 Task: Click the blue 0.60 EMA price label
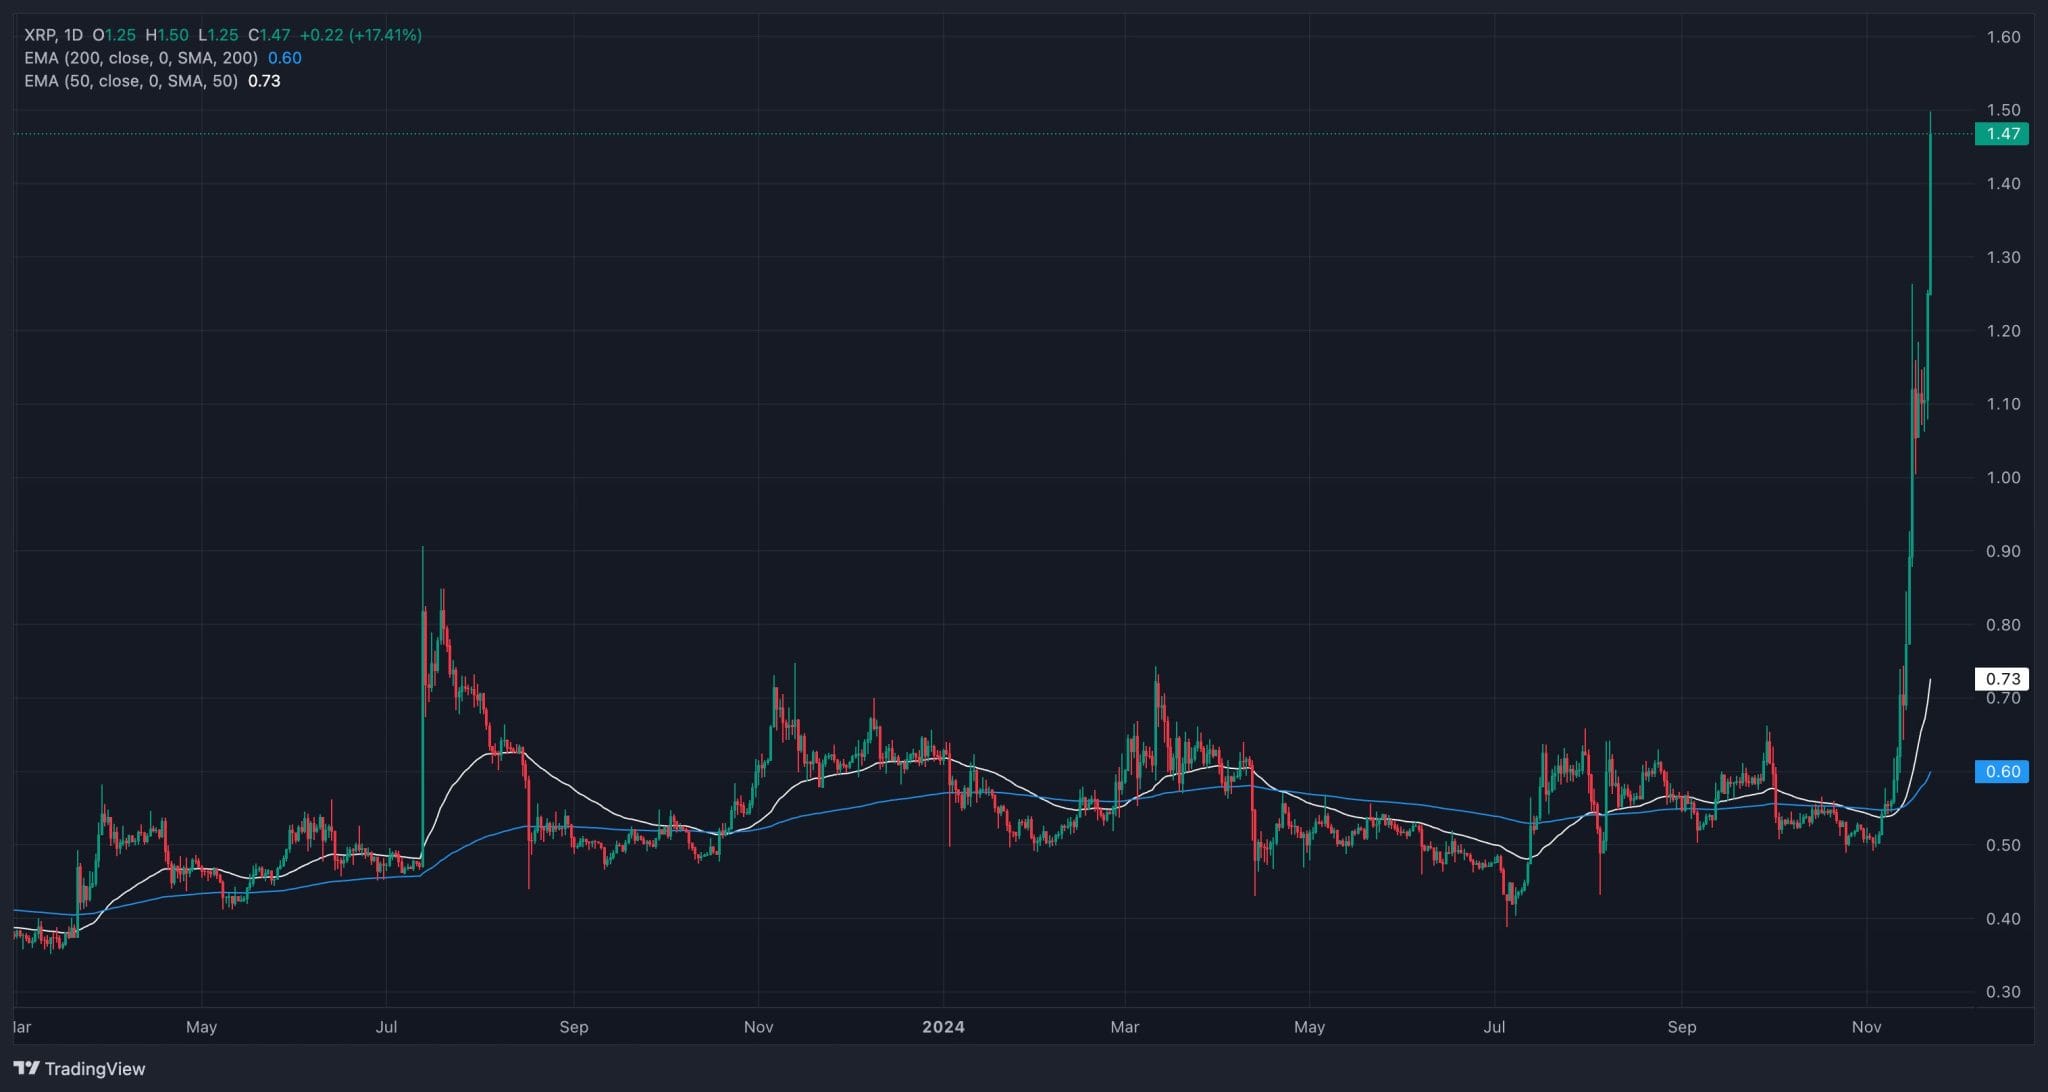pyautogui.click(x=2001, y=771)
